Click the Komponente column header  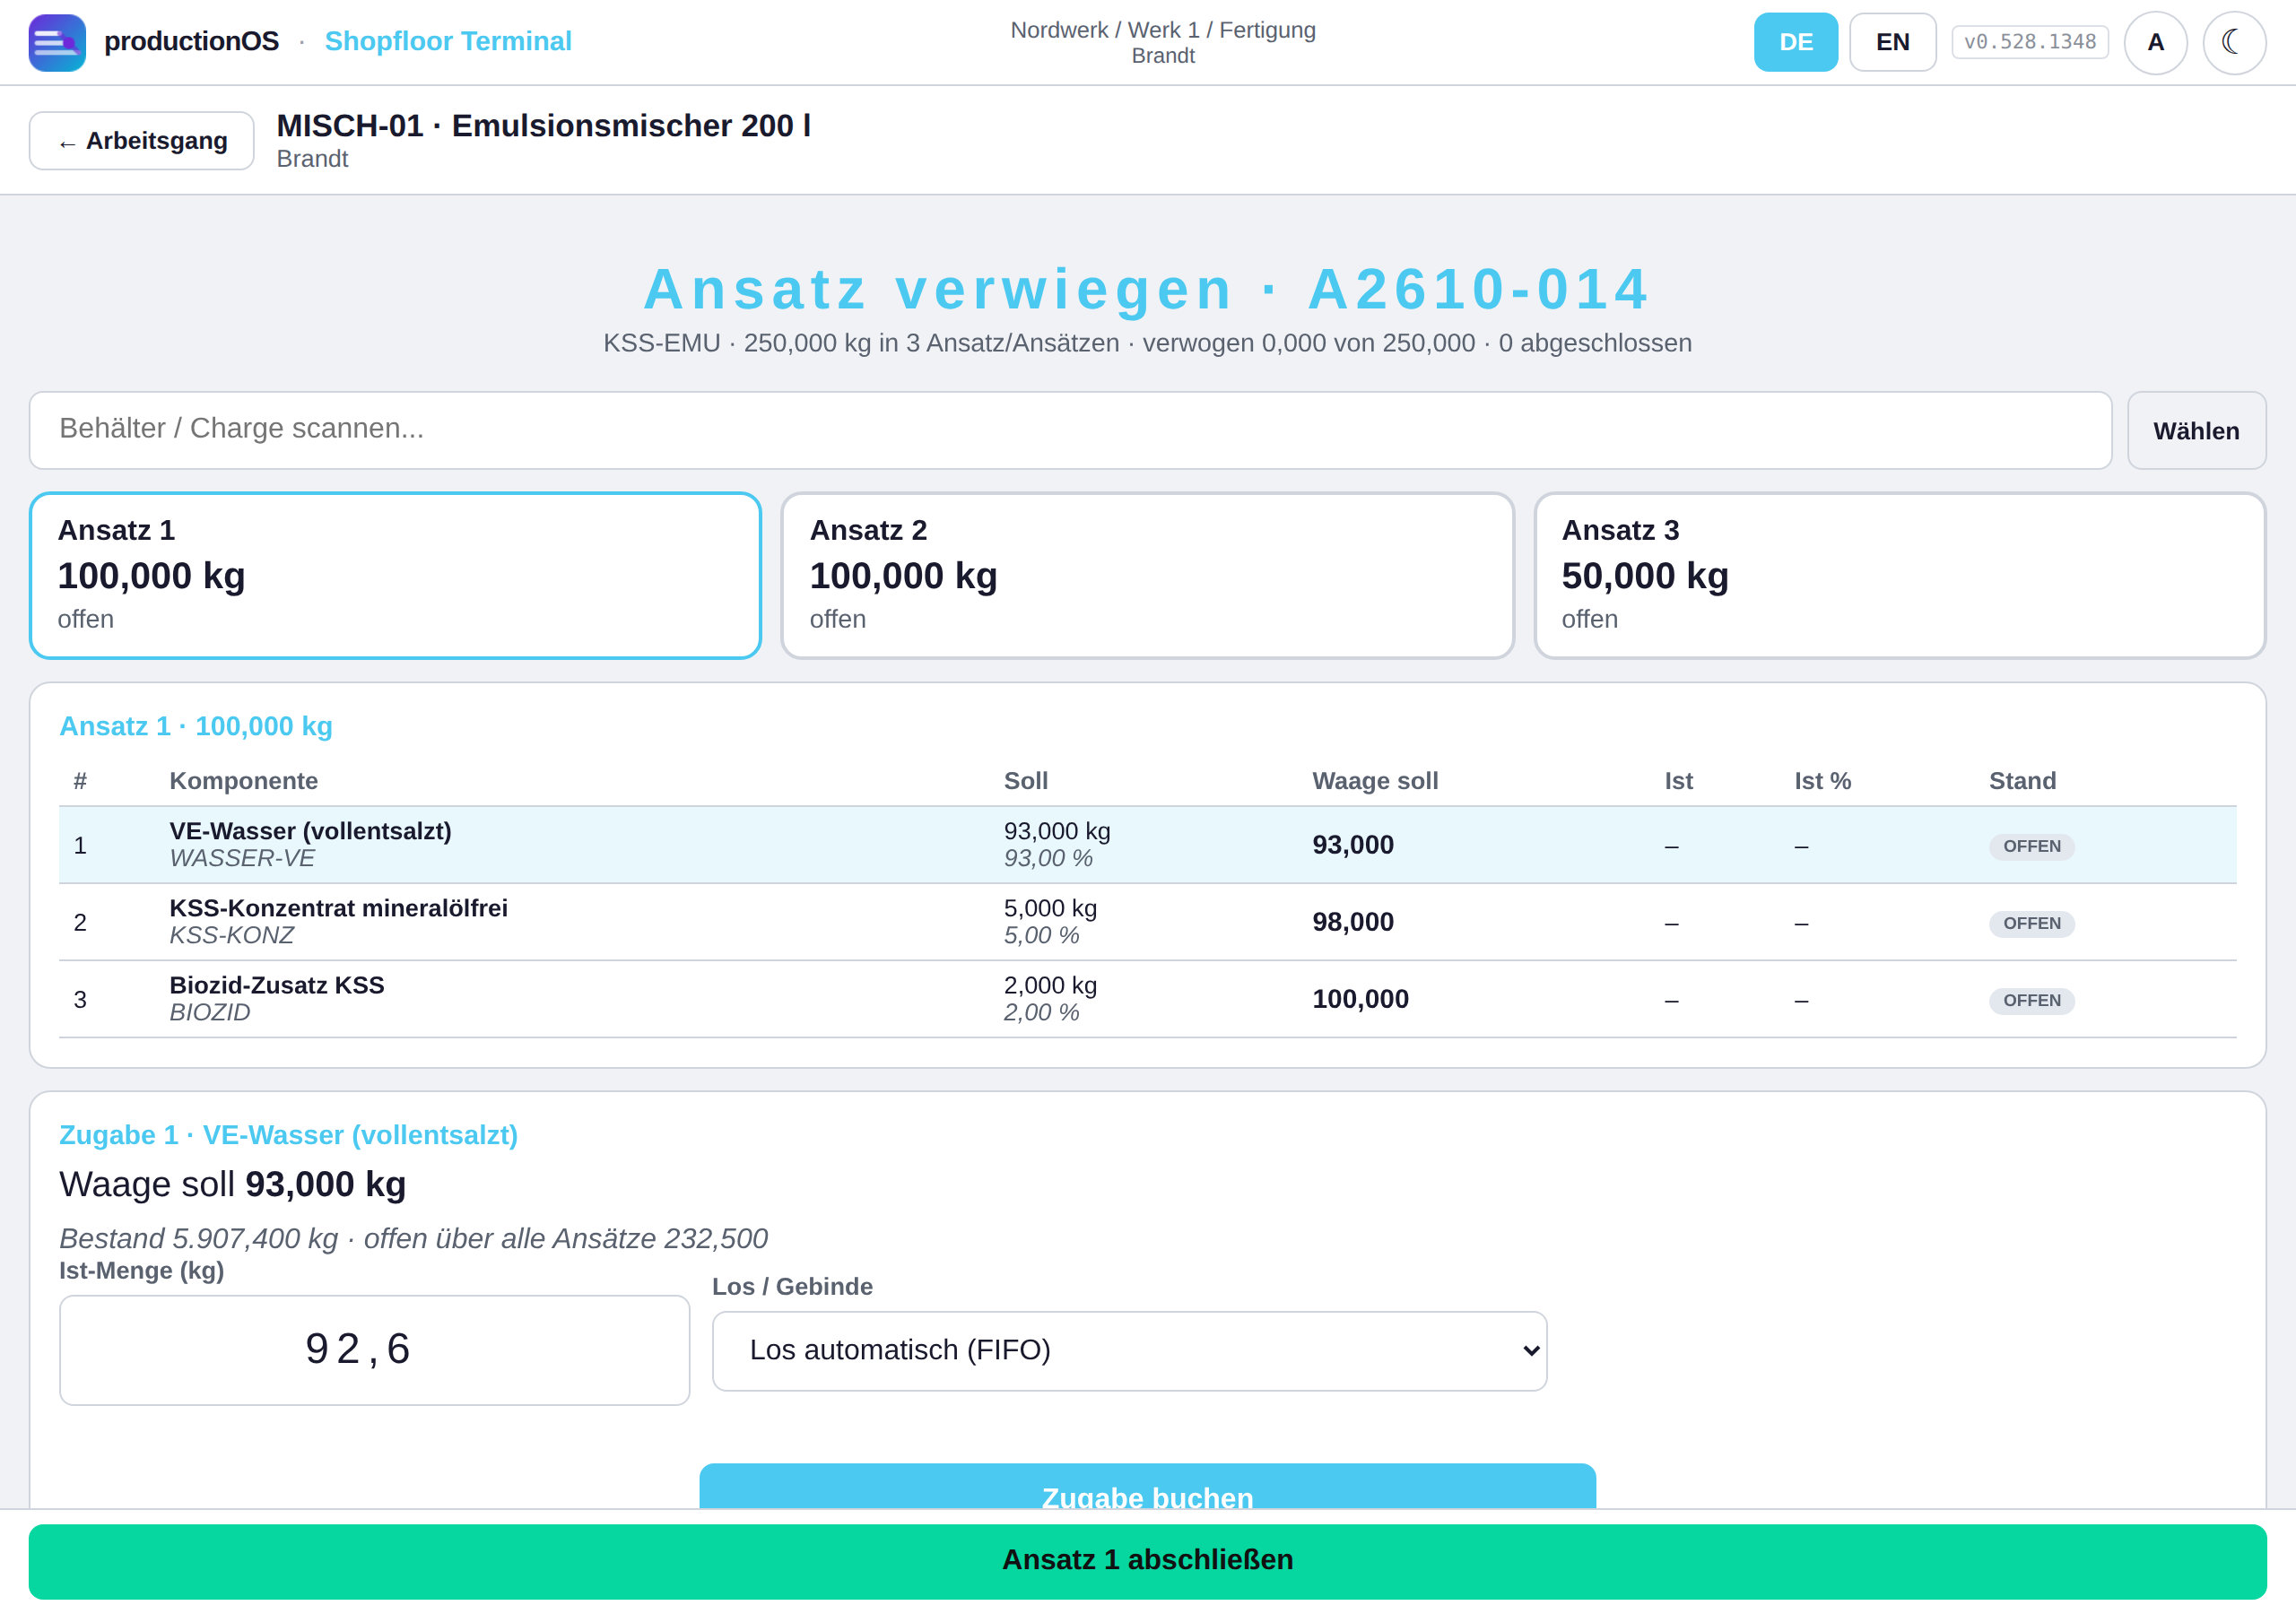click(243, 781)
